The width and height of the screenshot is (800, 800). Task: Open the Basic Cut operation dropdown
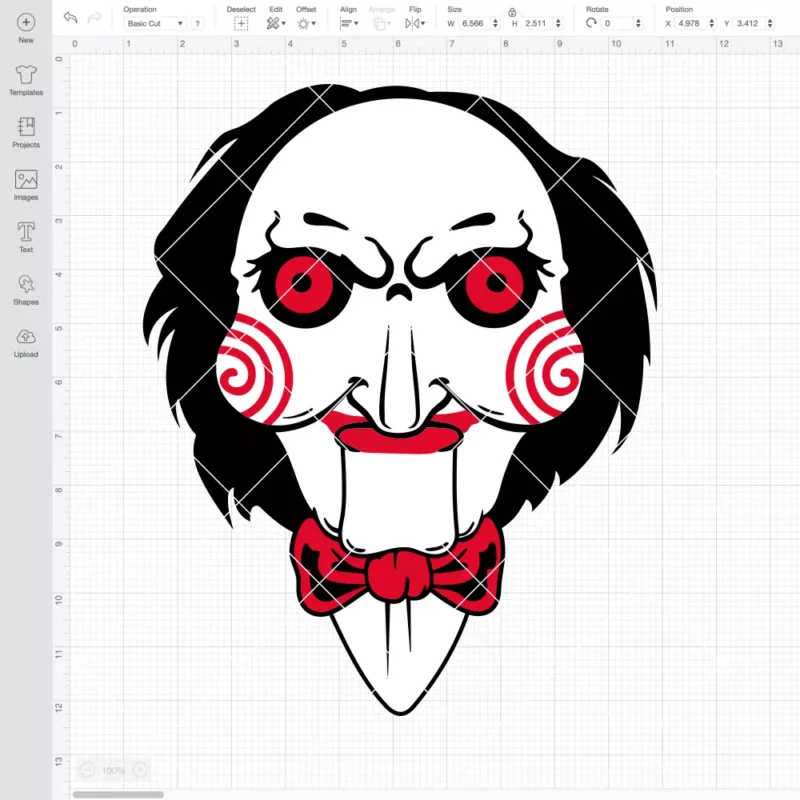(155, 23)
